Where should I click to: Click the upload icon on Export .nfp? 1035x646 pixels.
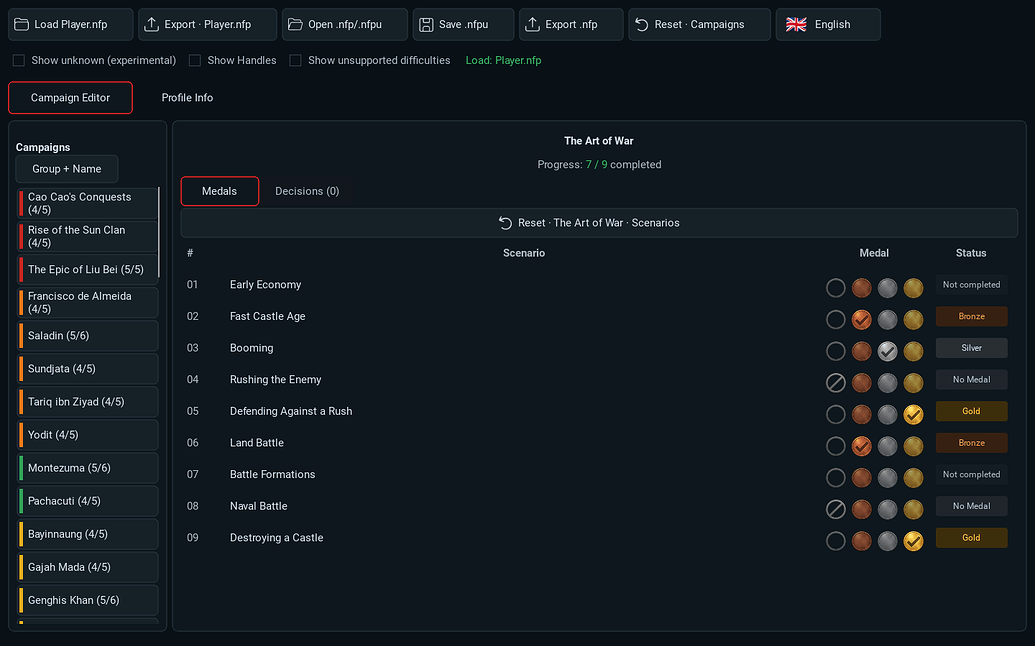(x=532, y=24)
